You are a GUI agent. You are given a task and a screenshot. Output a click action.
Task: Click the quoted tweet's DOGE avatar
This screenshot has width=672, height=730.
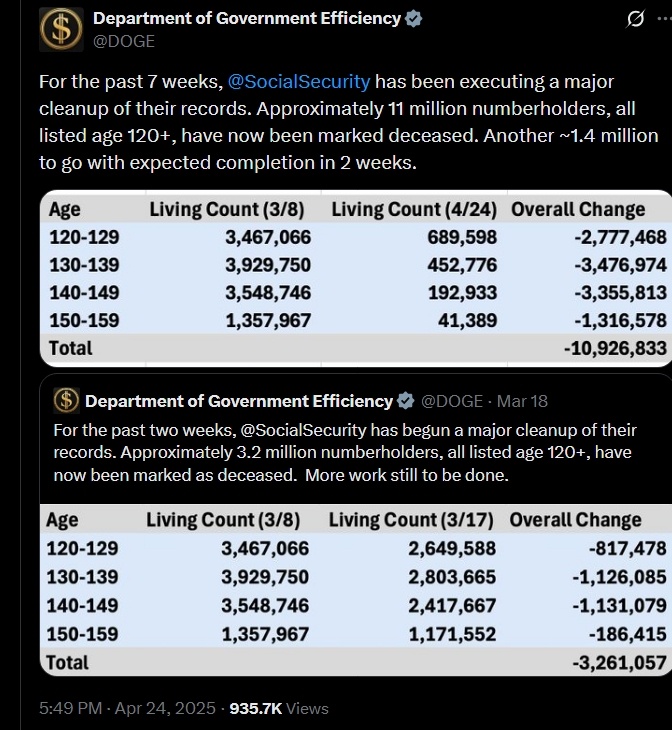[67, 401]
